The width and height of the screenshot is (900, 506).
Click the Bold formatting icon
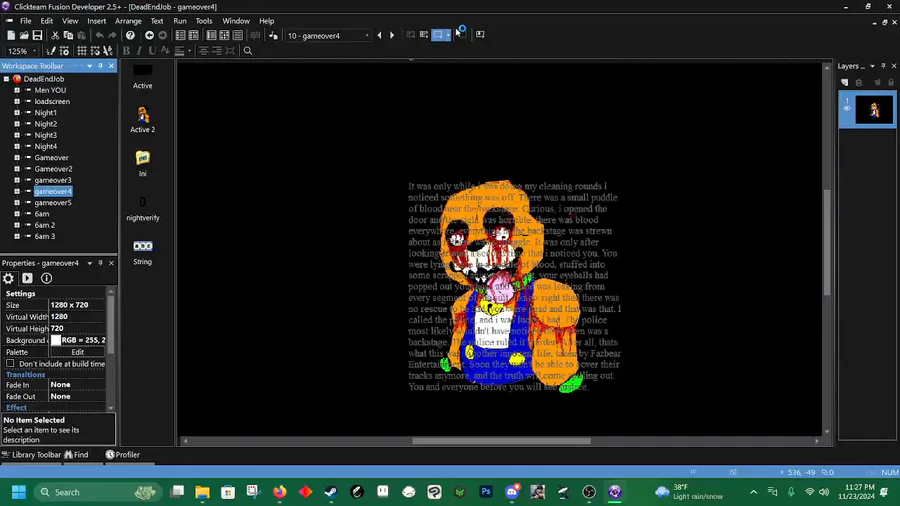pos(126,51)
